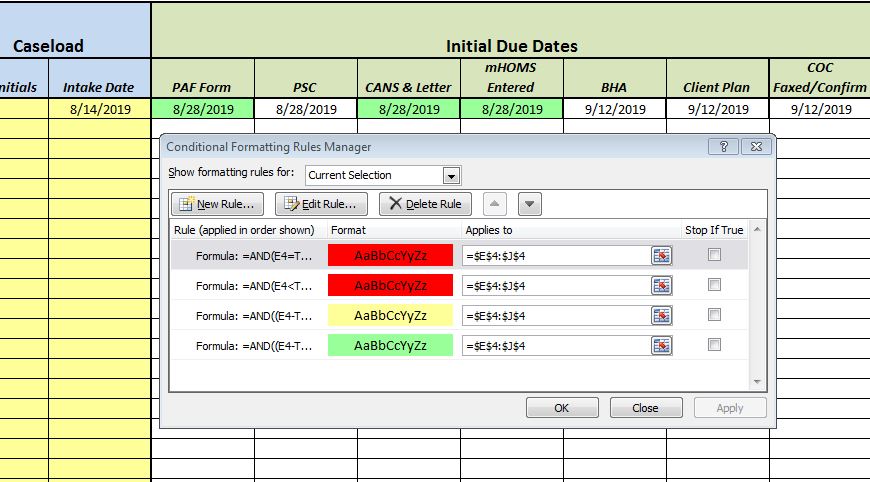This screenshot has width=870, height=482.
Task: Move rule up with arrow button
Action: coord(494,204)
